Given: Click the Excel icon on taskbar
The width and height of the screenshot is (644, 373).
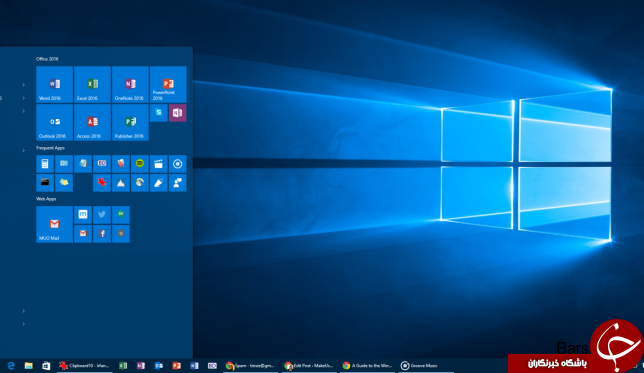Looking at the screenshot, I should [123, 366].
